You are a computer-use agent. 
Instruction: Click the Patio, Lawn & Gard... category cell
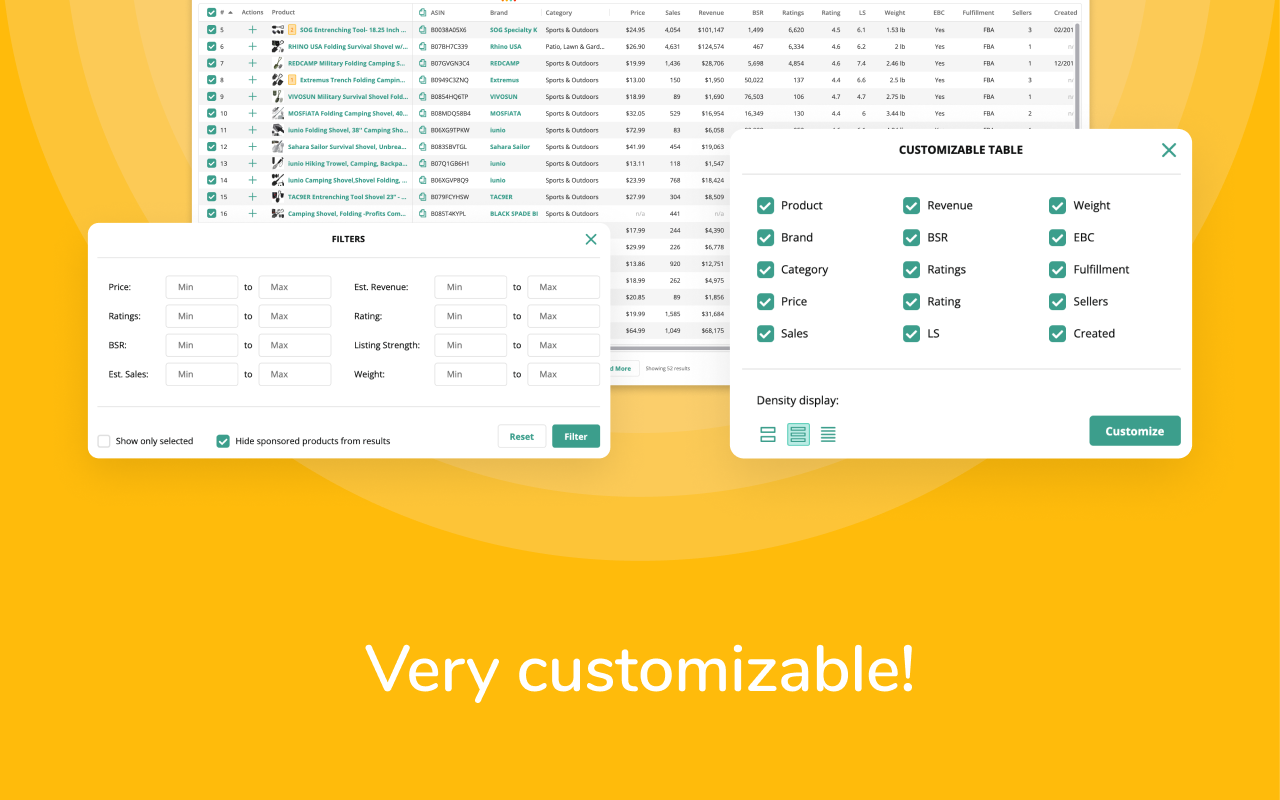(x=575, y=47)
